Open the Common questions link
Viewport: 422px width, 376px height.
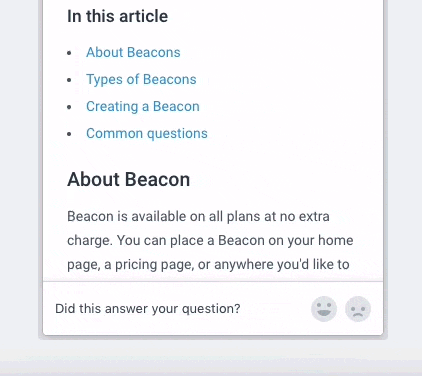click(x=147, y=133)
